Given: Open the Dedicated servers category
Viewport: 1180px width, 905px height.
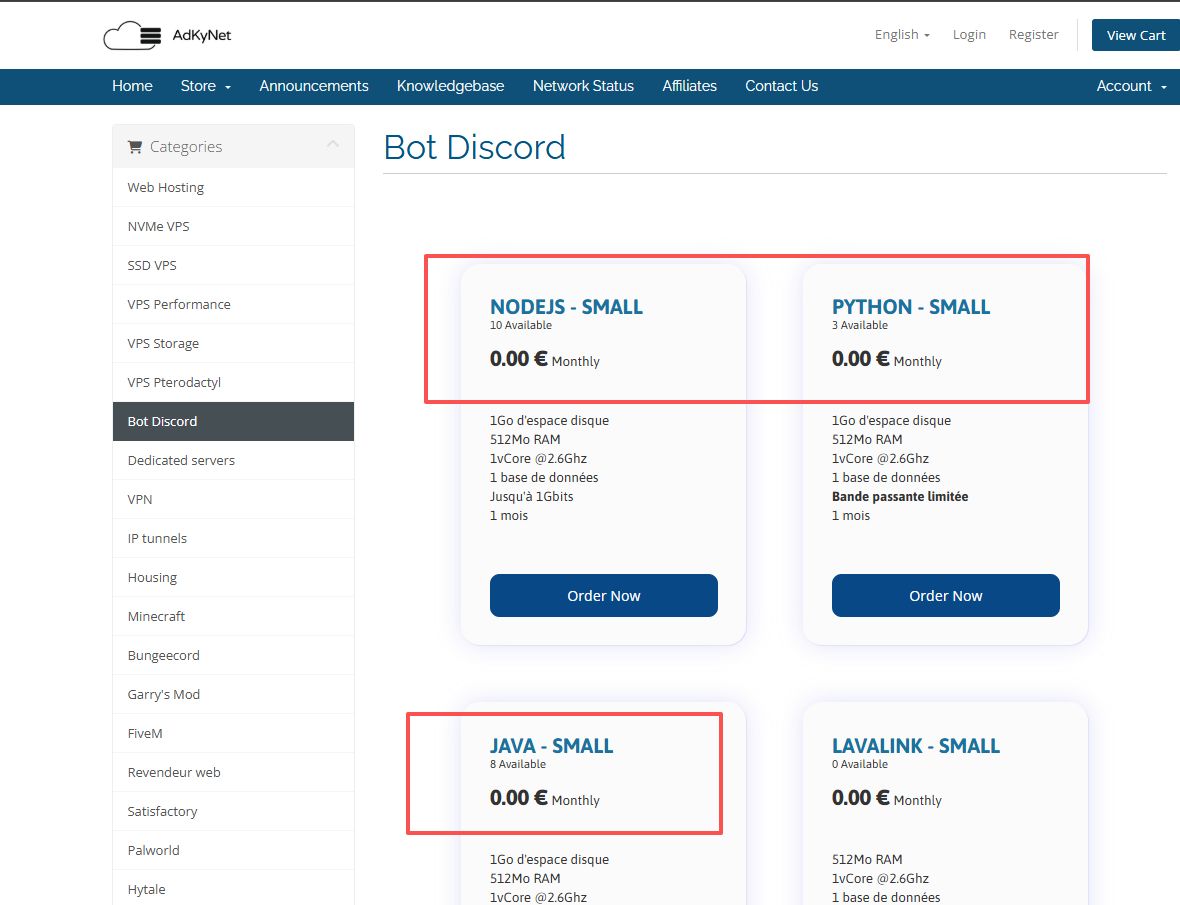Looking at the screenshot, I should (x=233, y=460).
